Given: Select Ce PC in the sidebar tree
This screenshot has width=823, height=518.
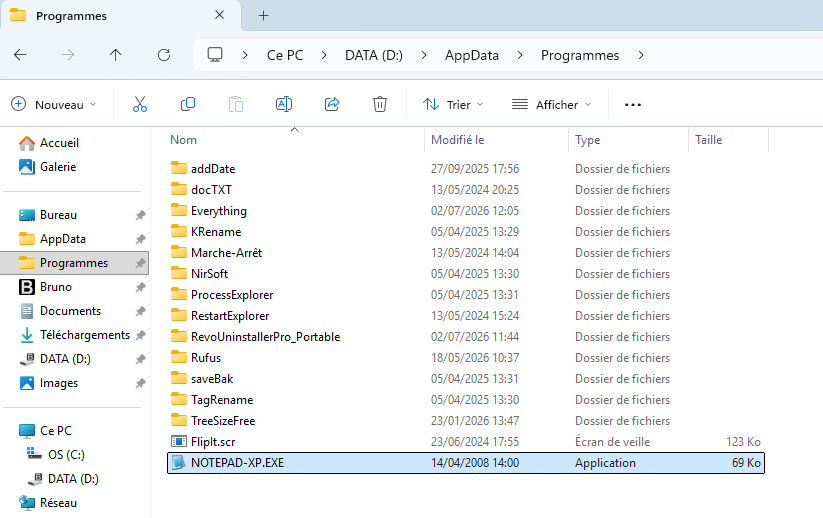Looking at the screenshot, I should pos(56,431).
